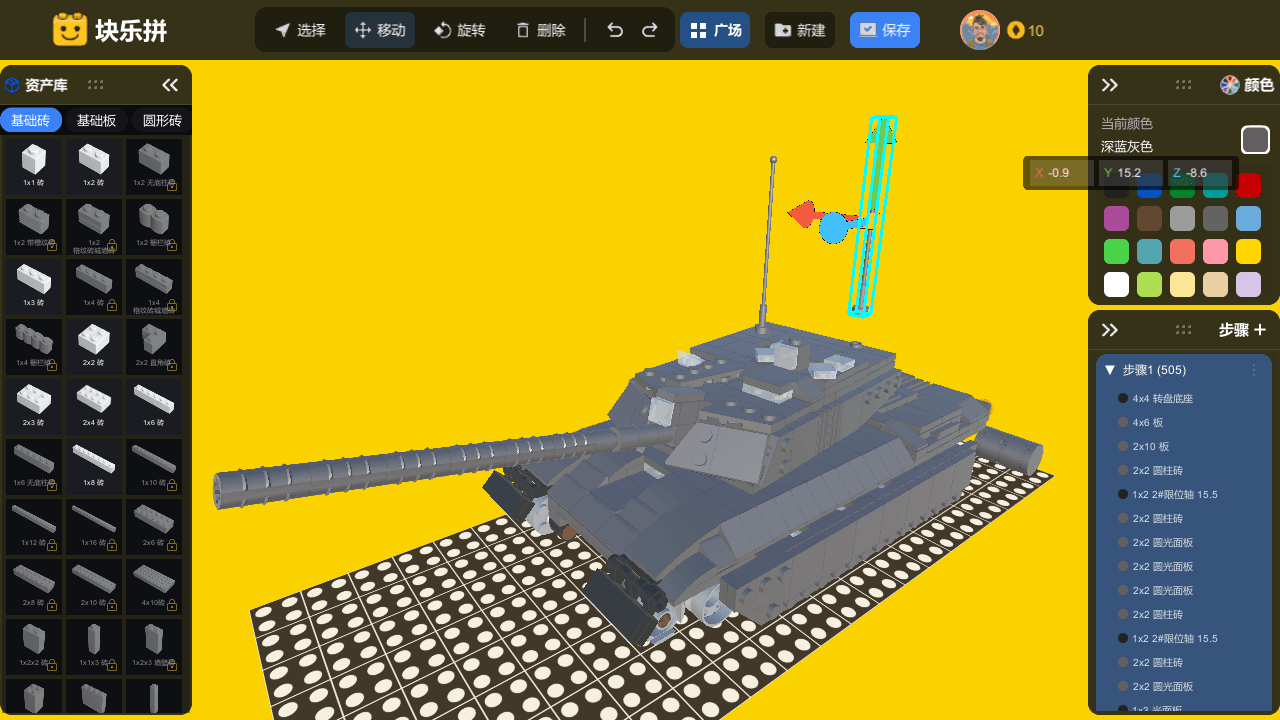Open the user avatar profile

click(980, 30)
